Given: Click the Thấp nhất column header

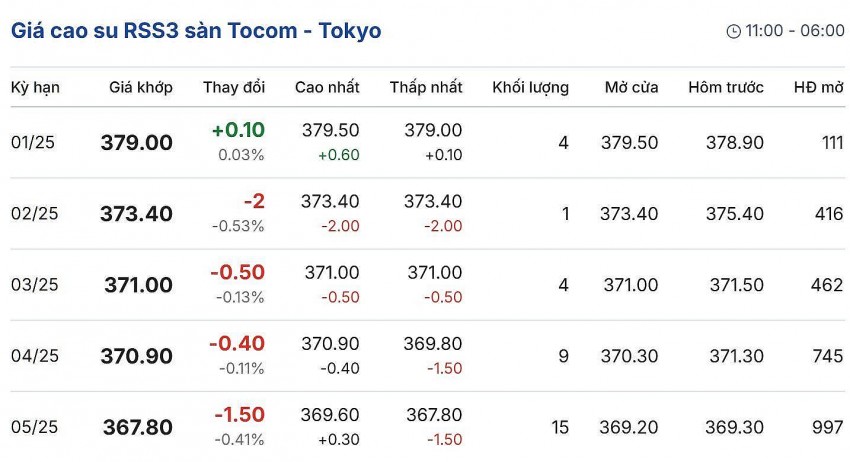Looking at the screenshot, I should (x=426, y=88).
